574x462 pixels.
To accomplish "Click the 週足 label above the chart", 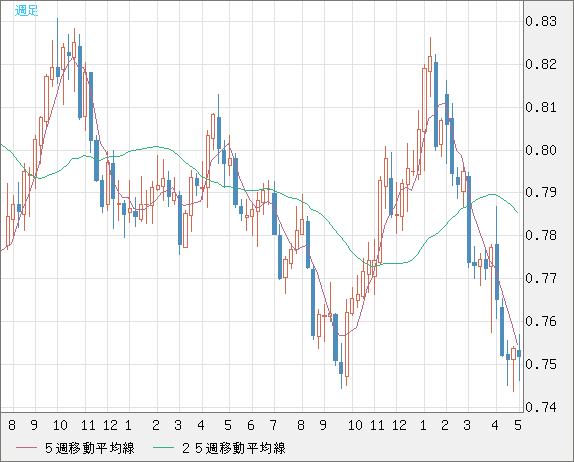I will click(x=26, y=11).
